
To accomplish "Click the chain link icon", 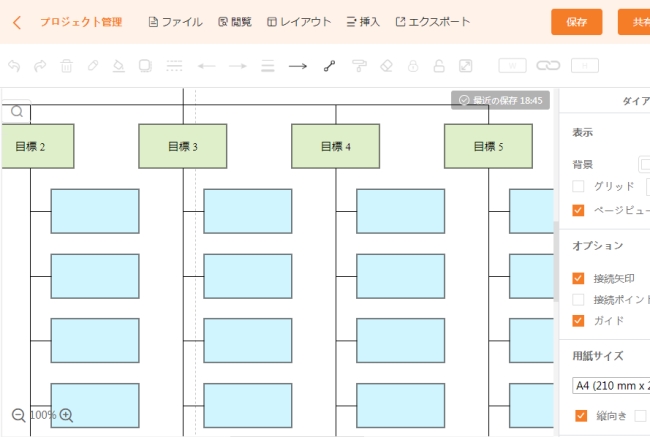I will pos(548,66).
